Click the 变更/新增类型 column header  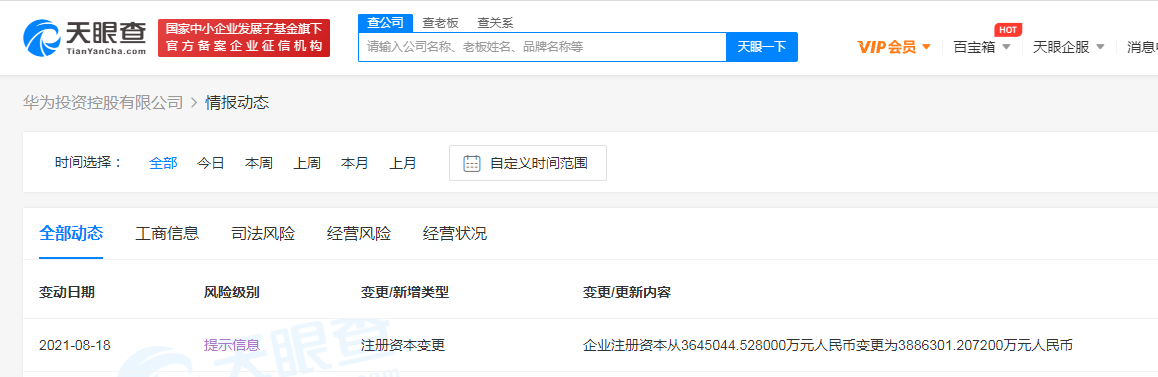[x=405, y=292]
